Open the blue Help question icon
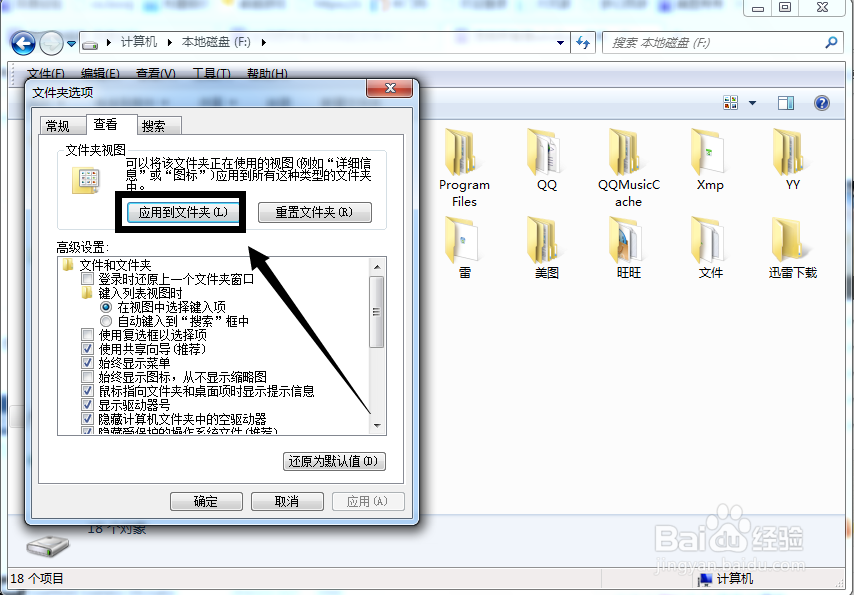The width and height of the screenshot is (854, 595). [821, 102]
